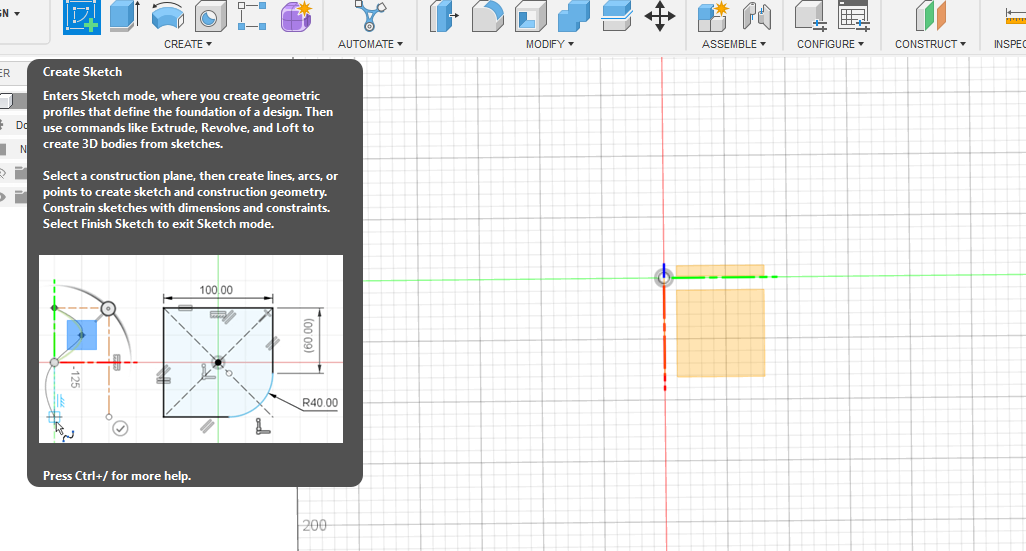Select the Press Pull tool
The width and height of the screenshot is (1026, 551).
(444, 16)
